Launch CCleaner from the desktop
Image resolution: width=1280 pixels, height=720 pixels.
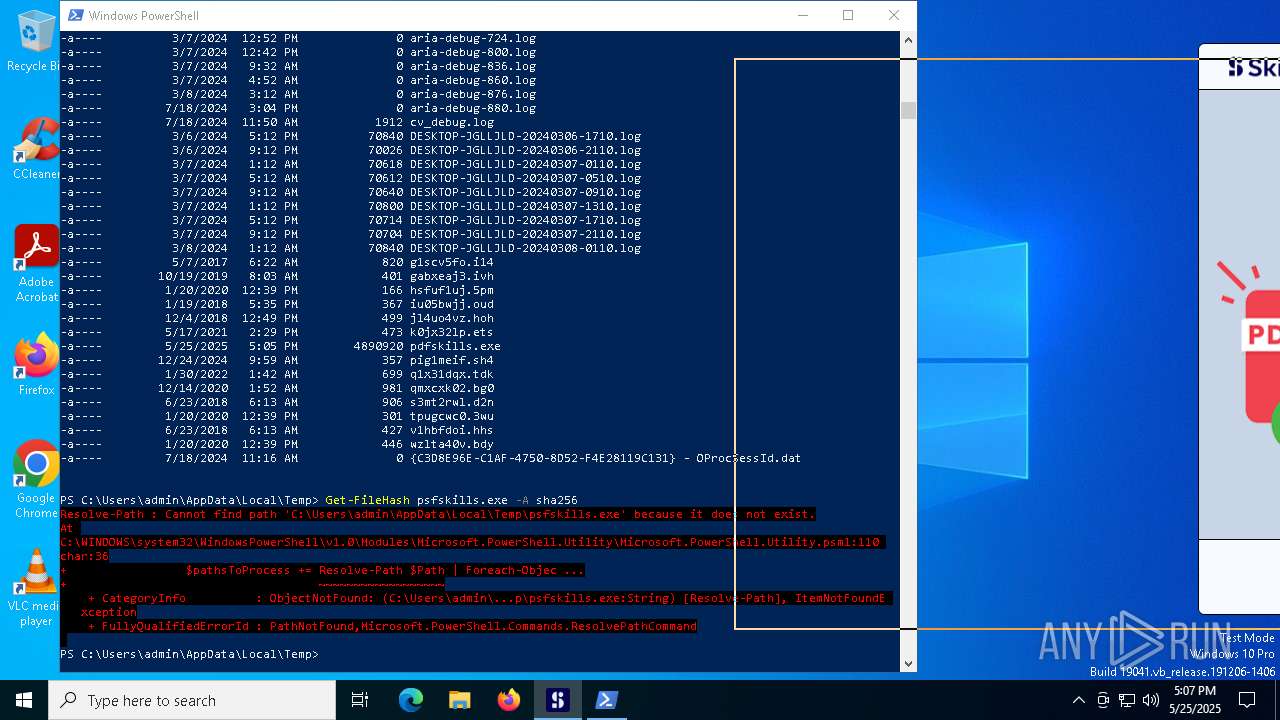36,150
